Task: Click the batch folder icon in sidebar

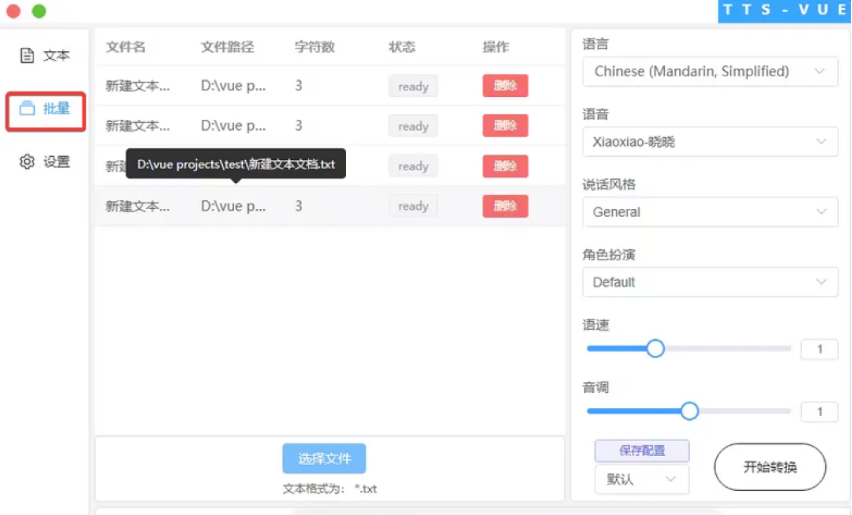Action: pyautogui.click(x=27, y=109)
